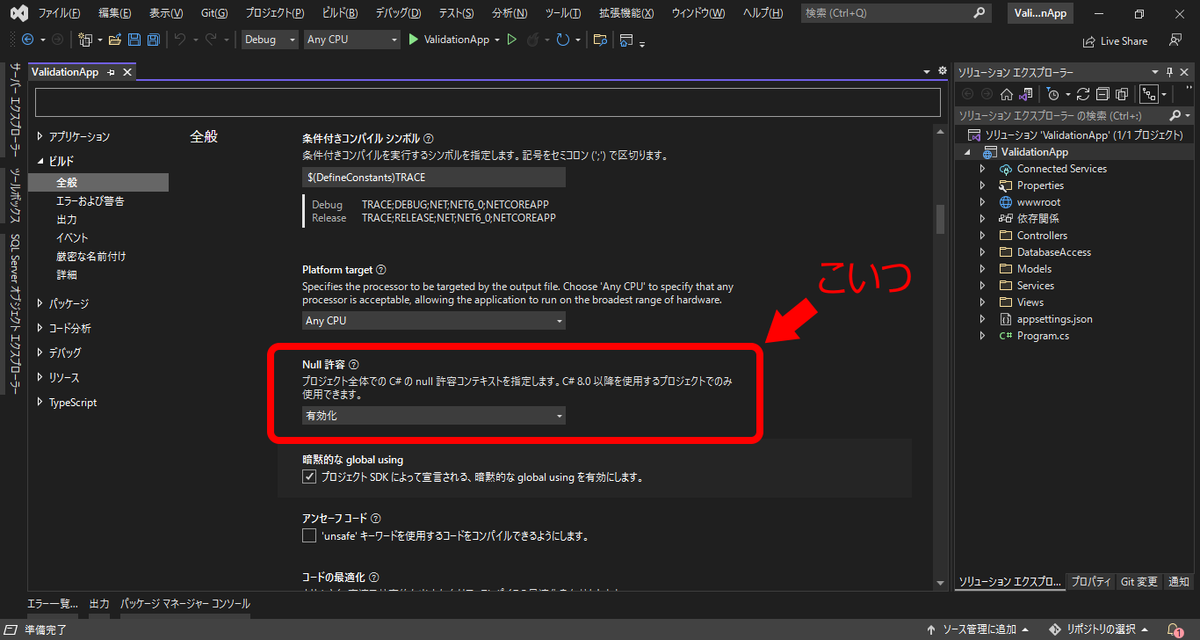Switch to the プロパティ bottom tab

(x=1091, y=582)
